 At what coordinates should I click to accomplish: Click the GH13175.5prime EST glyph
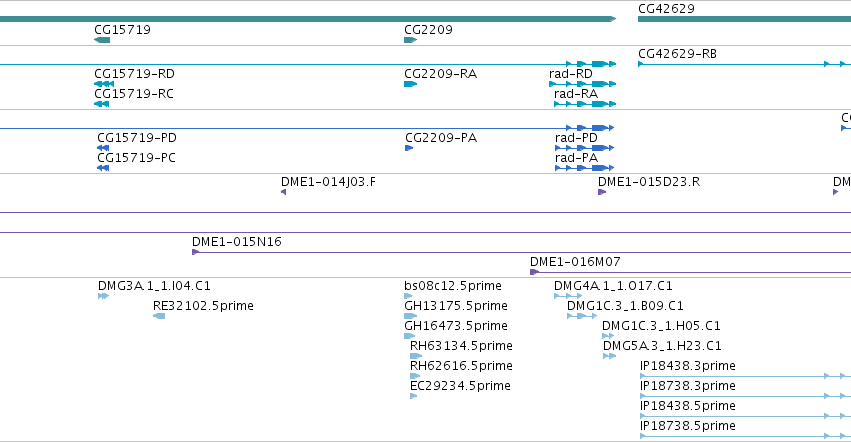[411, 316]
